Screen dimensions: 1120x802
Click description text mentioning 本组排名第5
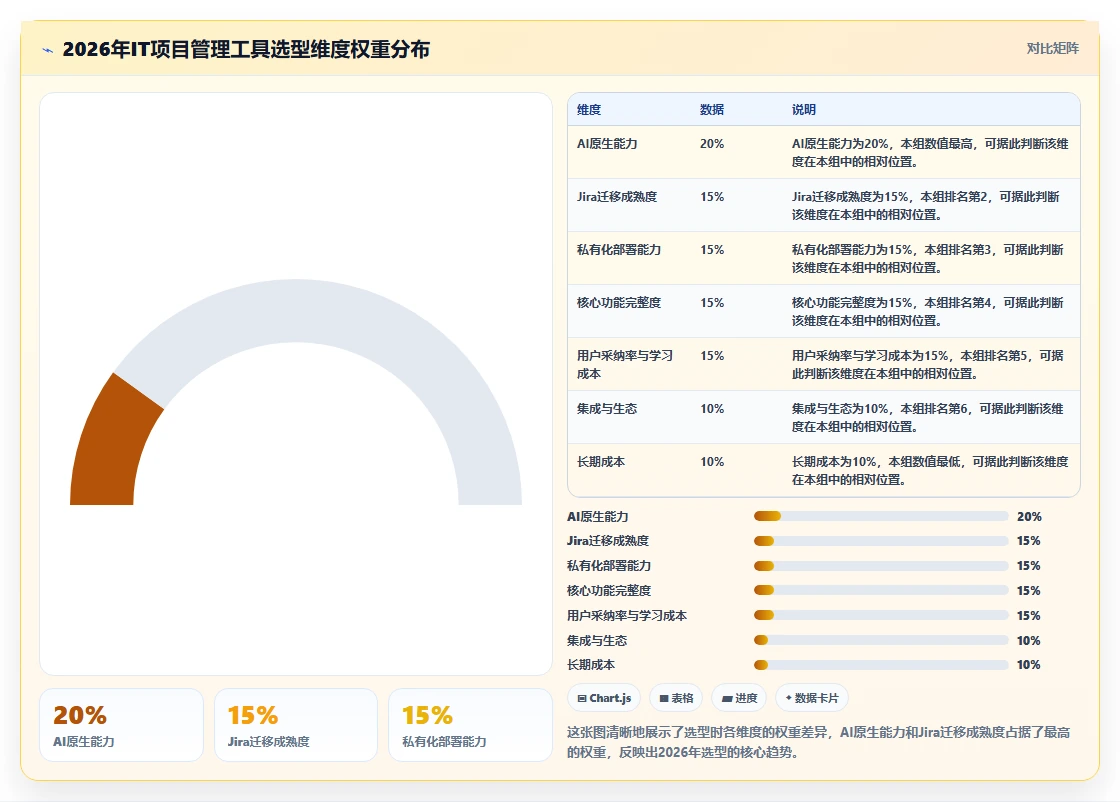click(x=928, y=364)
